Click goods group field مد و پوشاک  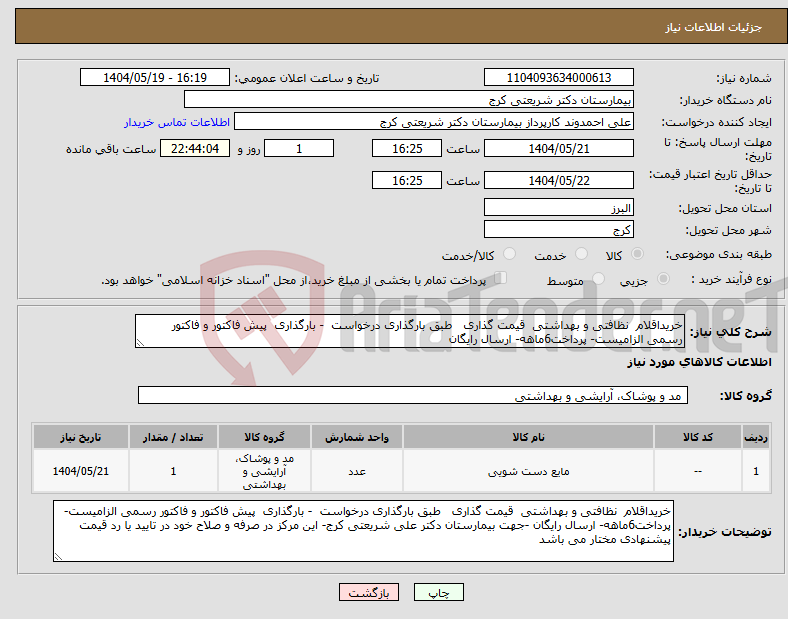pyautogui.click(x=413, y=395)
